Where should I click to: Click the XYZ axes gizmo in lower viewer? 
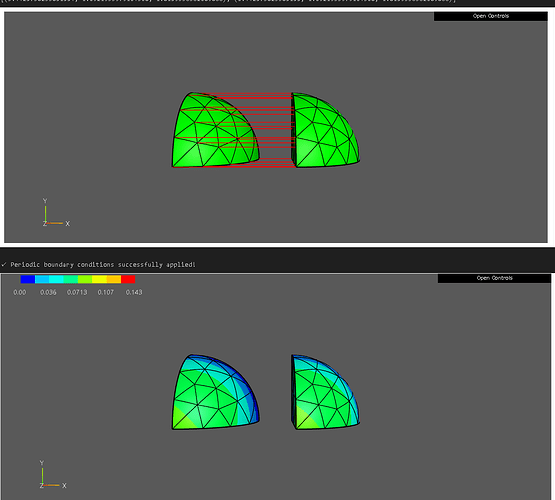[53, 475]
